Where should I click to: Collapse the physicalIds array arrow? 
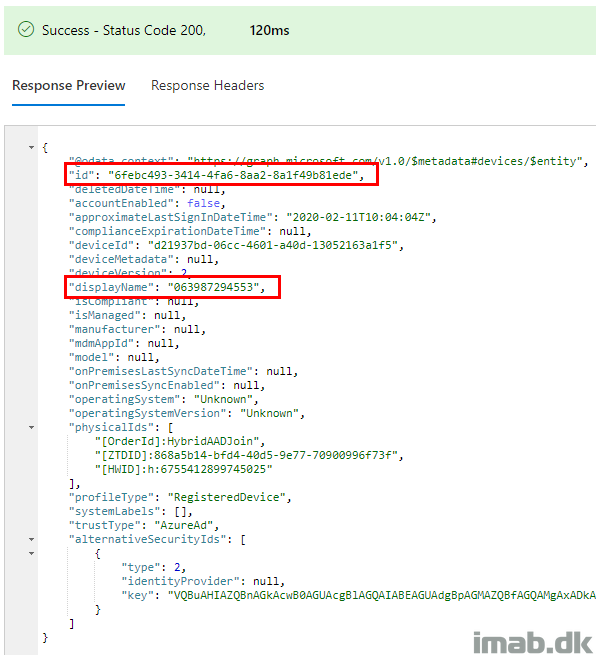tap(31, 427)
